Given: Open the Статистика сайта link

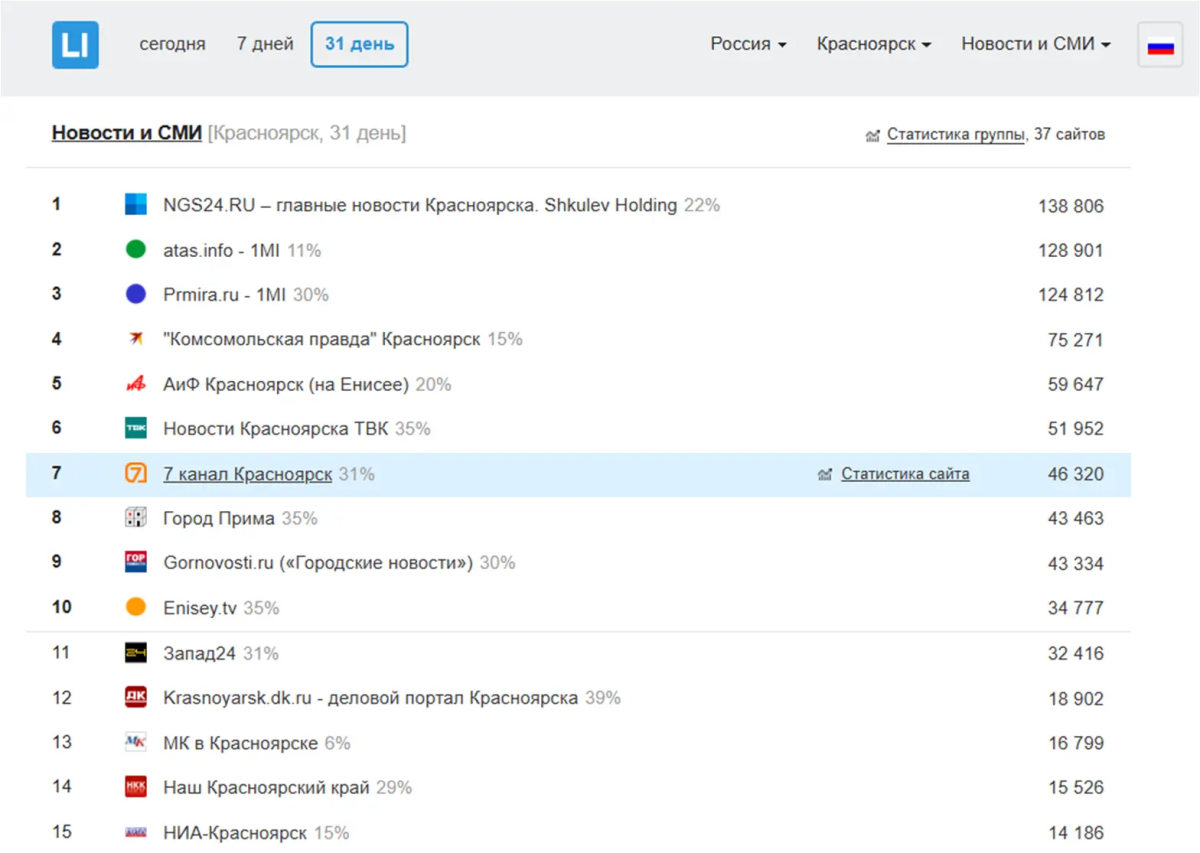Looking at the screenshot, I should pyautogui.click(x=905, y=474).
